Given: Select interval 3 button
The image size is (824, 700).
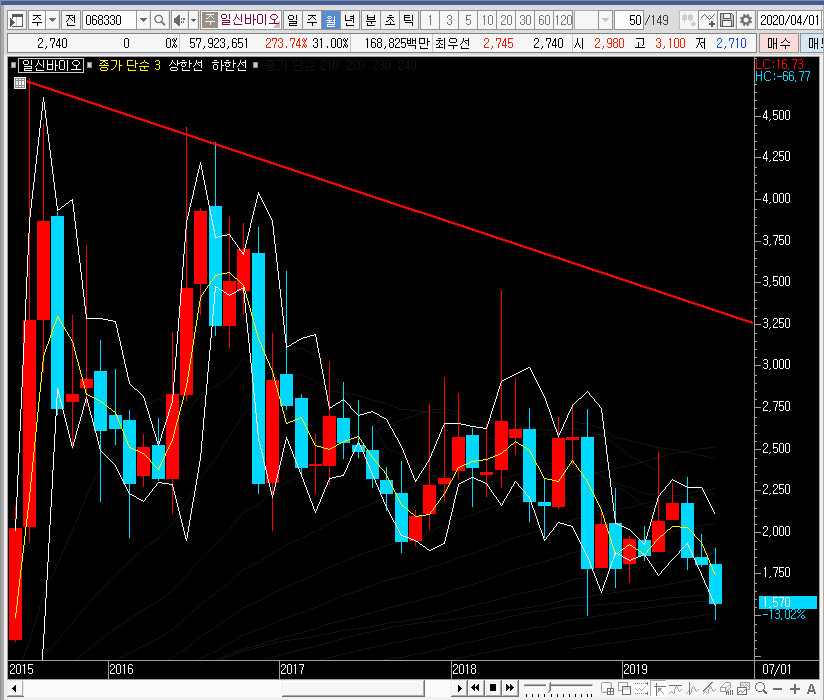Looking at the screenshot, I should (449, 20).
